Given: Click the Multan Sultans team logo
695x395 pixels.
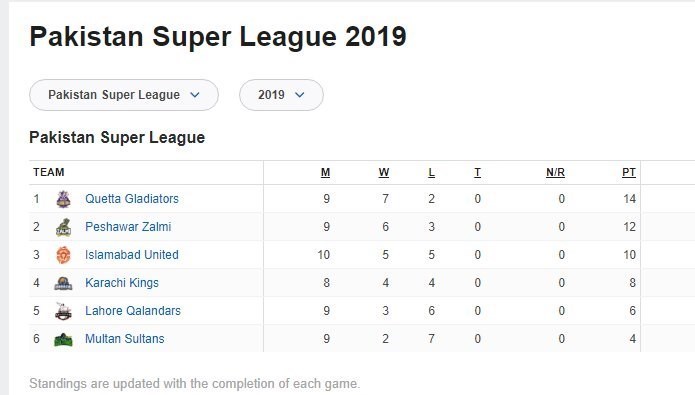Looking at the screenshot, I should tap(63, 339).
